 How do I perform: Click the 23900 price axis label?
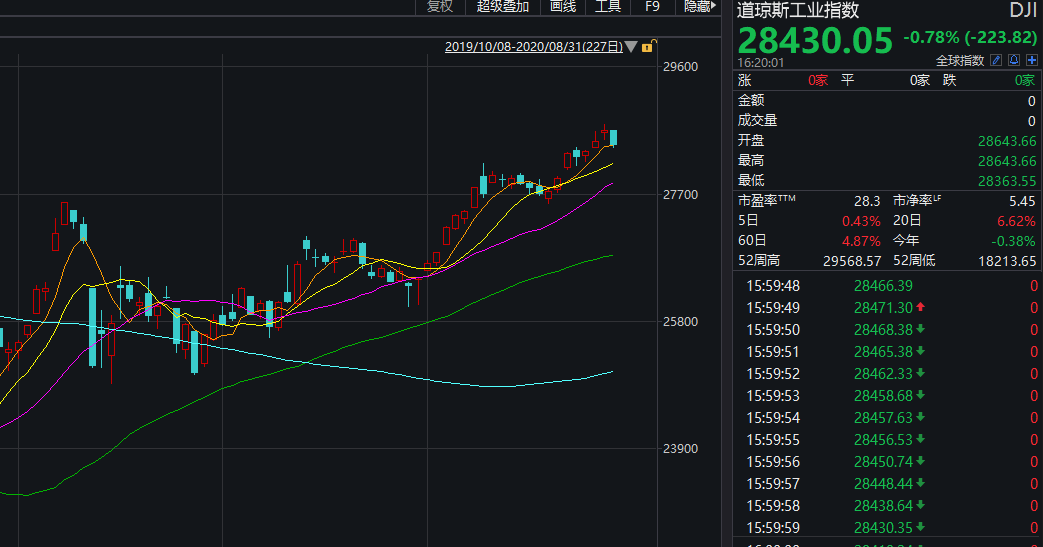click(x=680, y=449)
